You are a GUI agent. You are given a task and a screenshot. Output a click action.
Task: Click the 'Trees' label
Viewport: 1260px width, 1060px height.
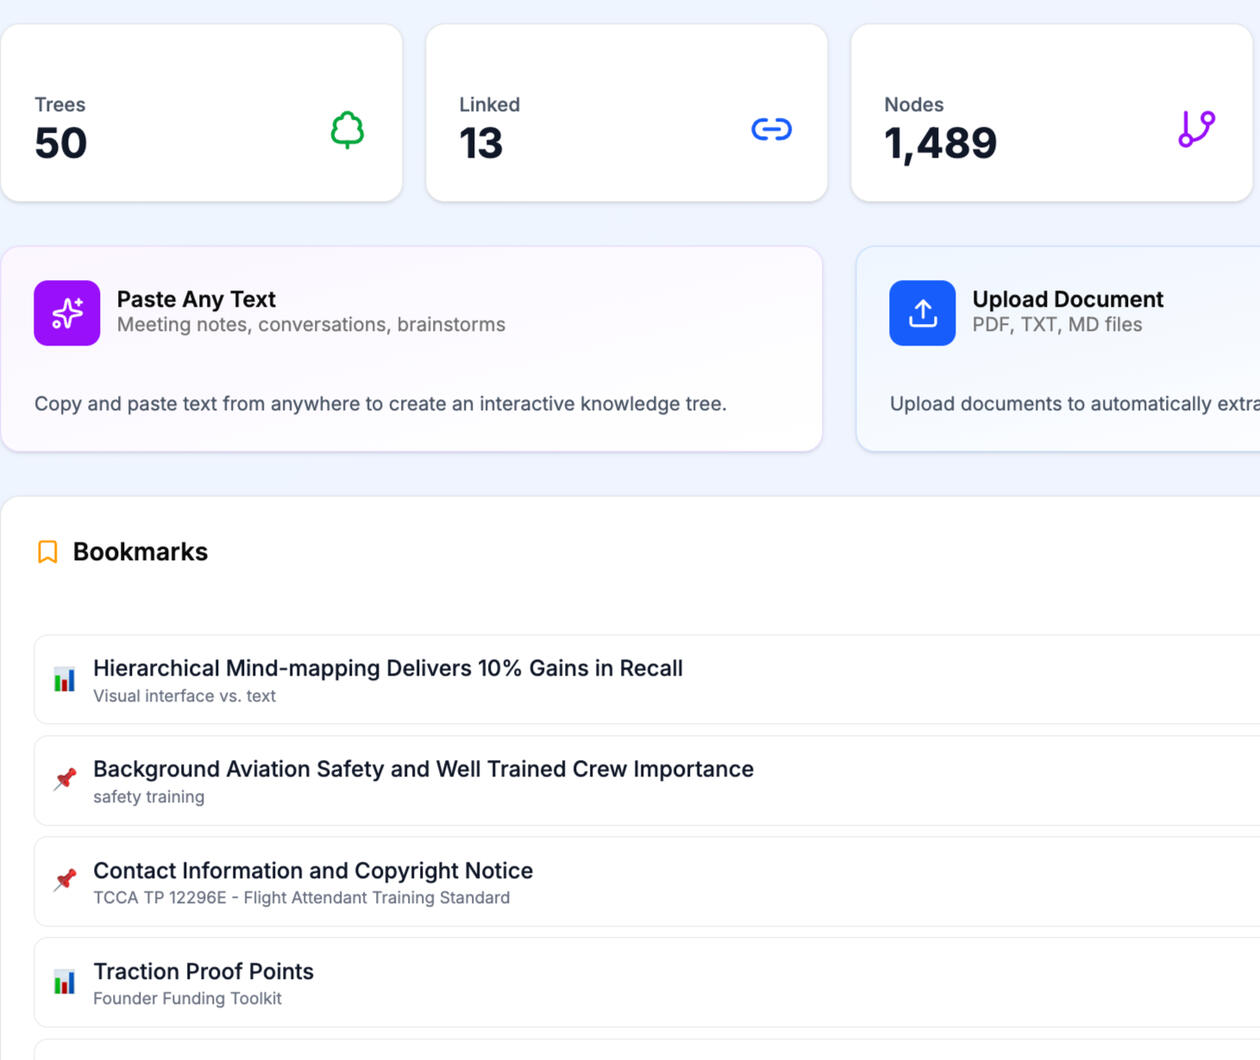pos(60,105)
